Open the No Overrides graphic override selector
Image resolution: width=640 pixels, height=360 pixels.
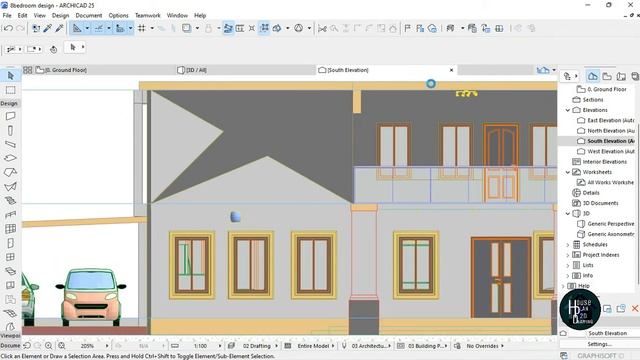pyautogui.click(x=482, y=346)
